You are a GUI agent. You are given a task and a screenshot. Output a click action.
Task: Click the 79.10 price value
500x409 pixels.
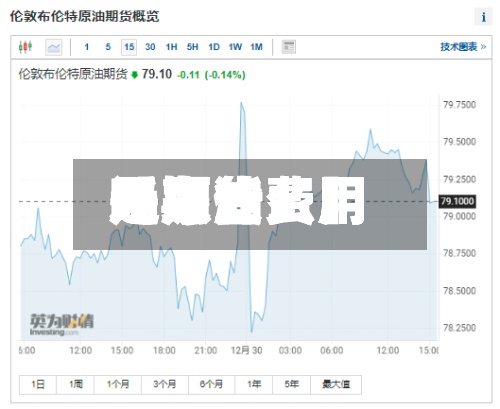point(157,74)
